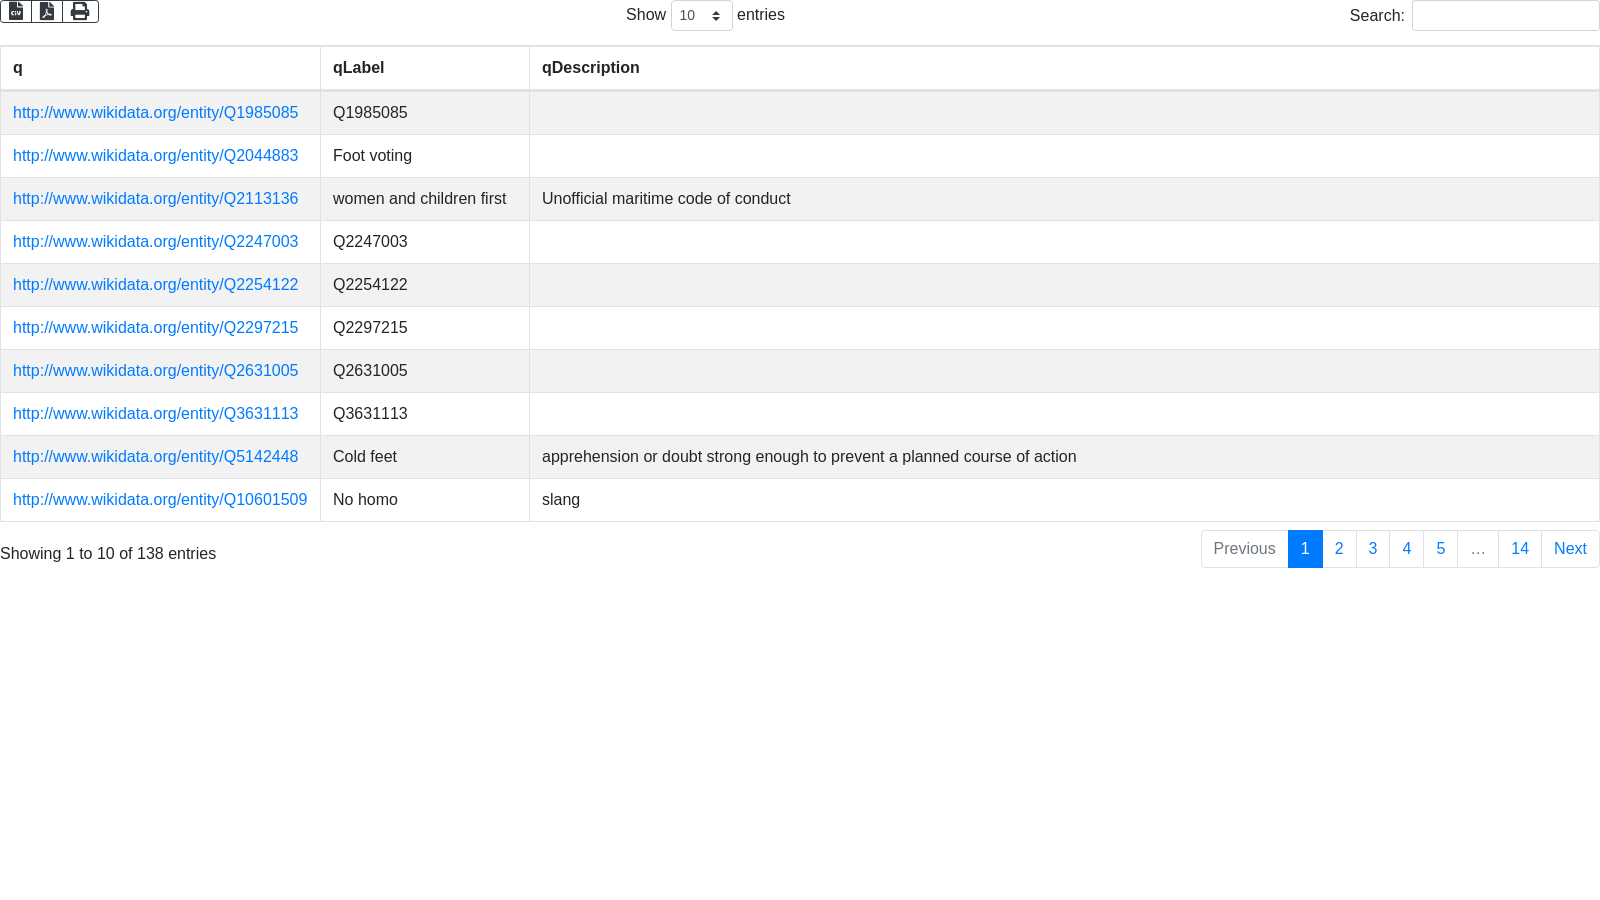Export table as CSV file
The image size is (1600, 900).
point(16,11)
